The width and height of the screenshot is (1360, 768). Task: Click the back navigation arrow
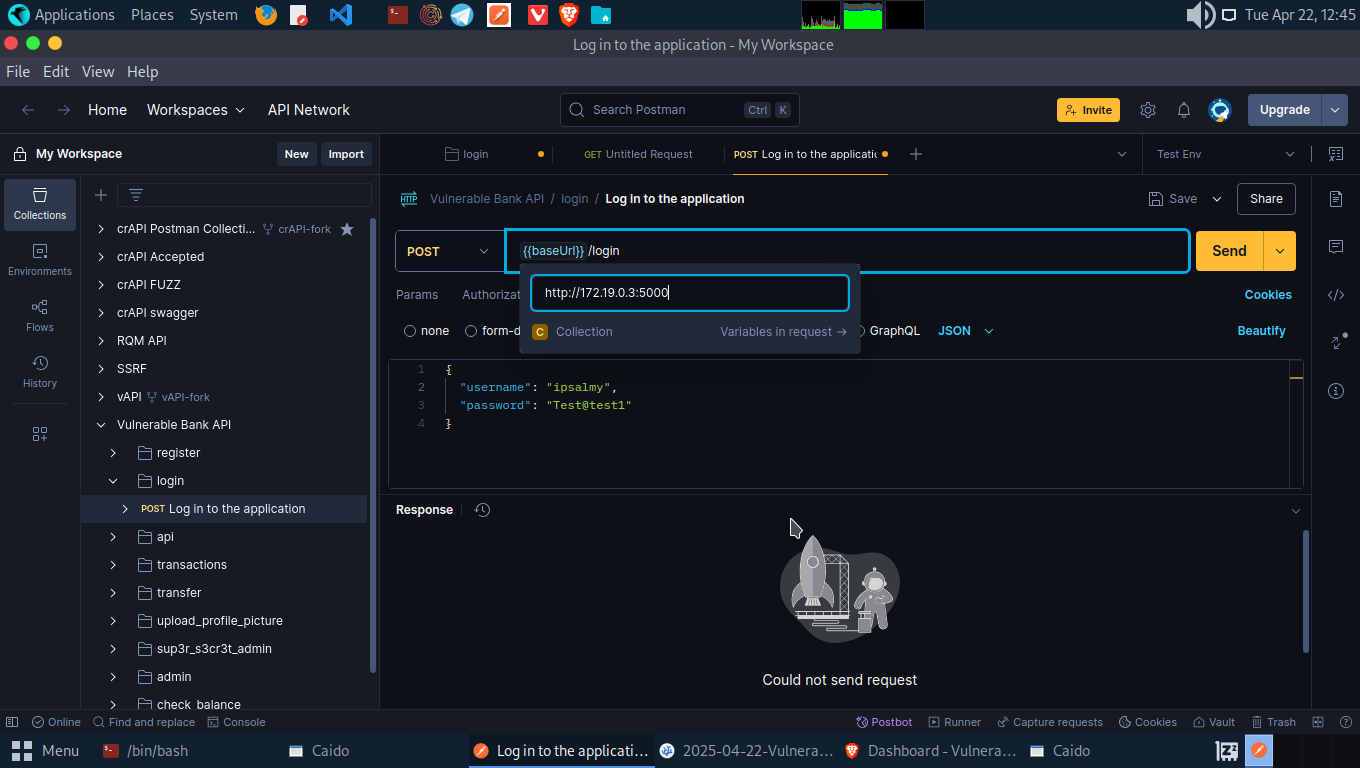(28, 110)
